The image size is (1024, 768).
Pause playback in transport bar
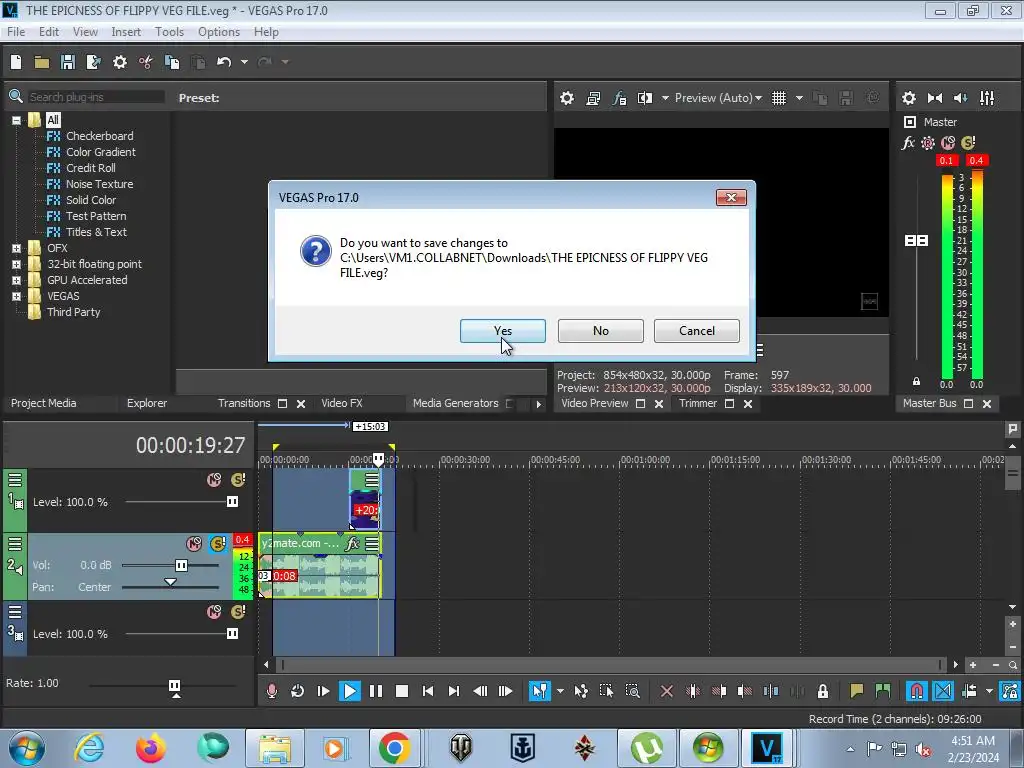(376, 691)
